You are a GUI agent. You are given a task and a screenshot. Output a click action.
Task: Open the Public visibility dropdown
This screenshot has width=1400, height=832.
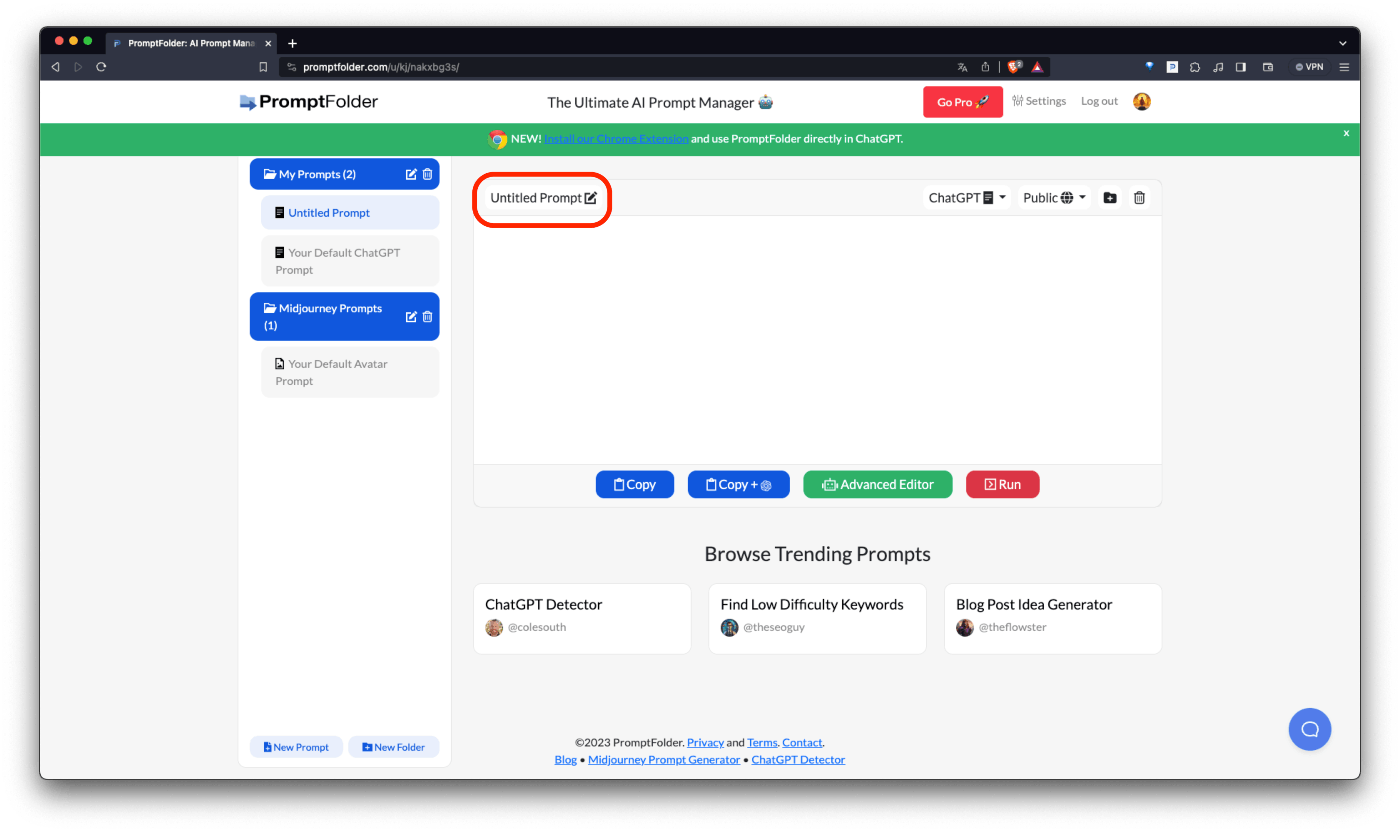(1054, 198)
